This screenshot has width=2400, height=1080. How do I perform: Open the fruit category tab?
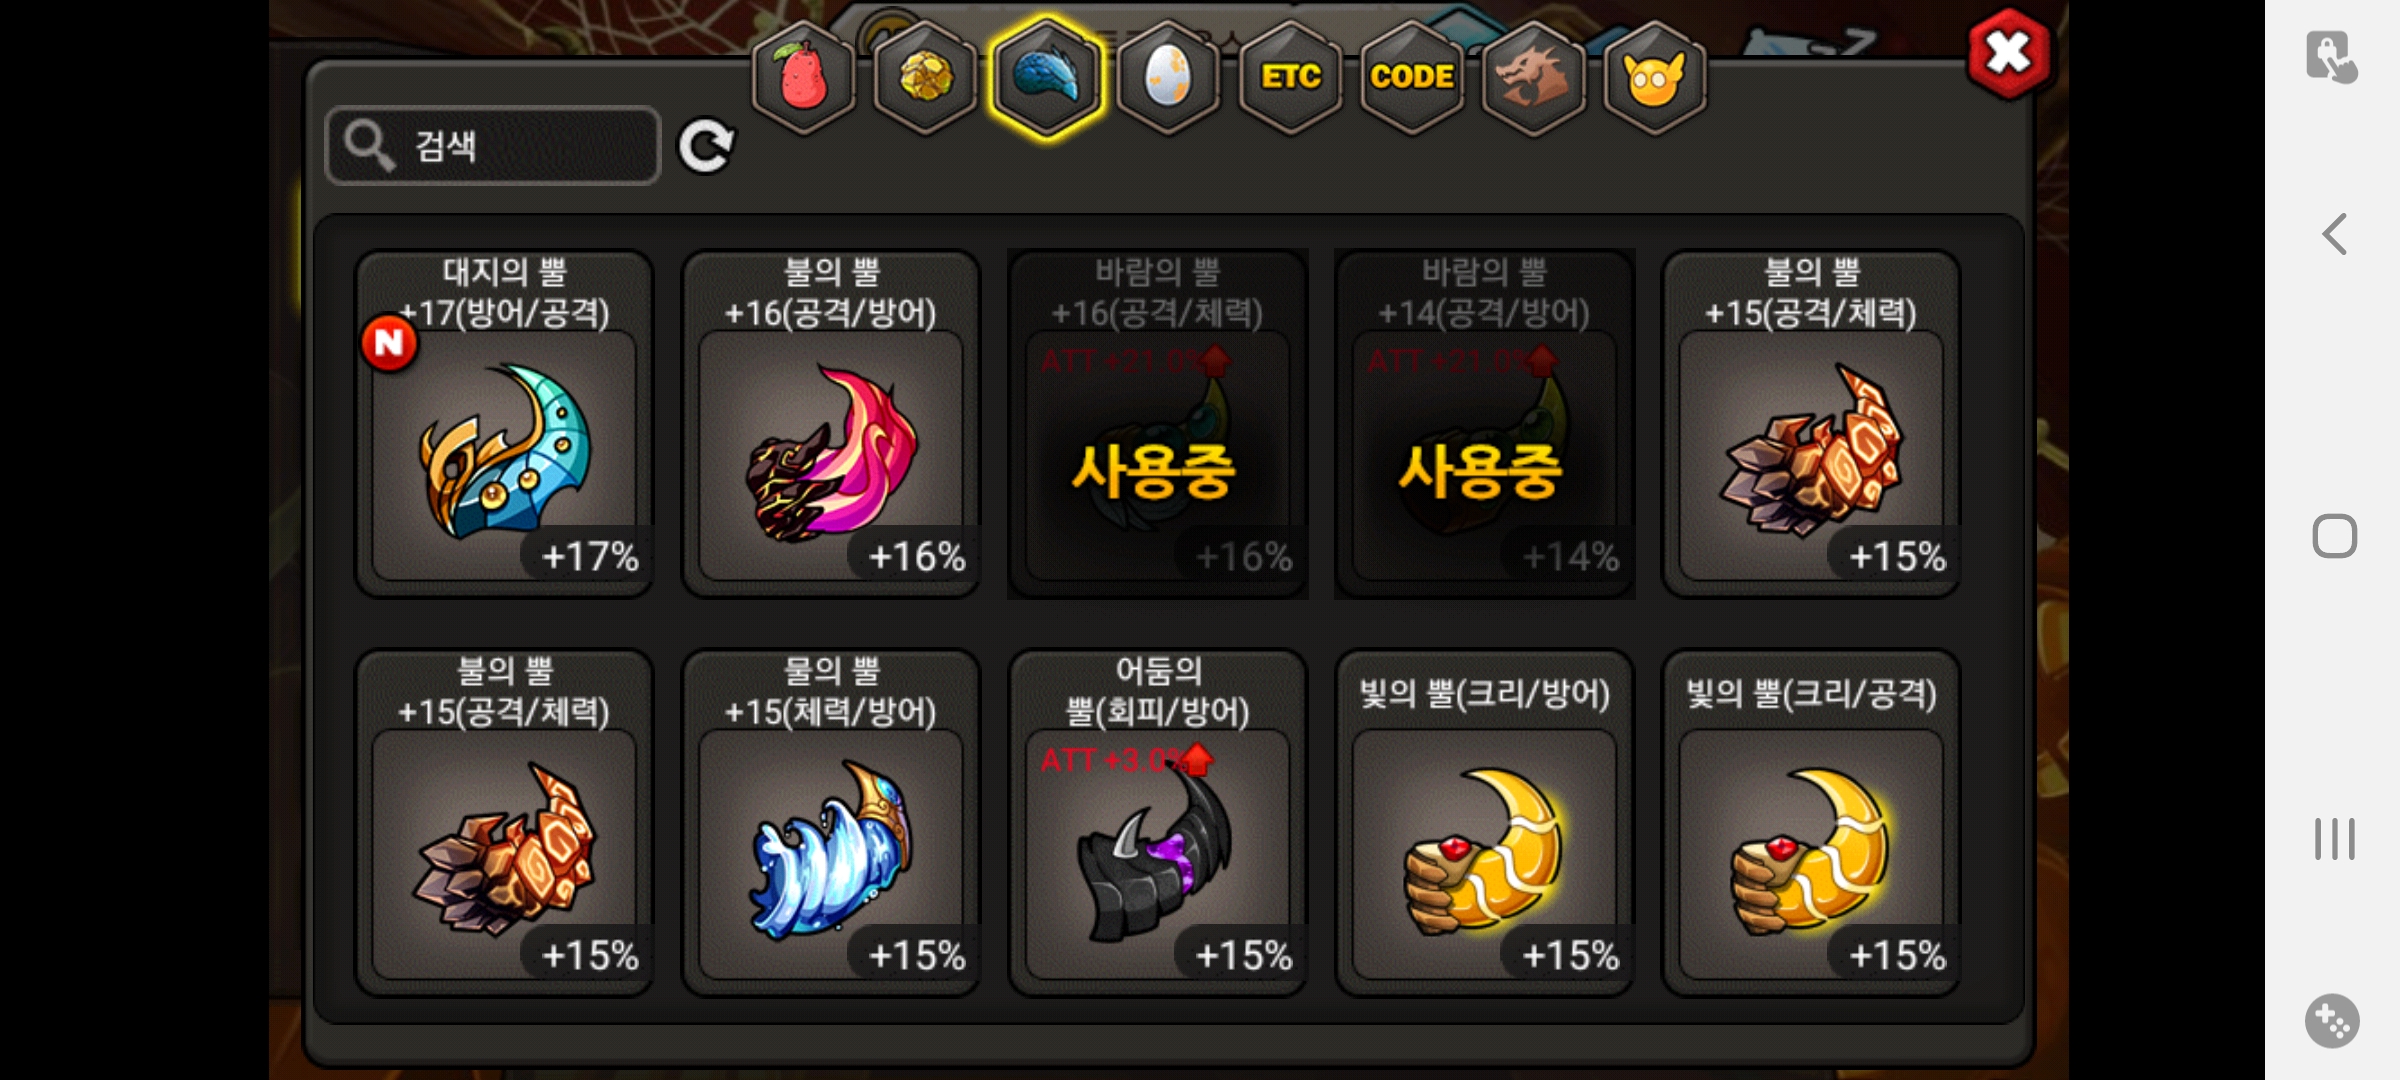click(803, 77)
